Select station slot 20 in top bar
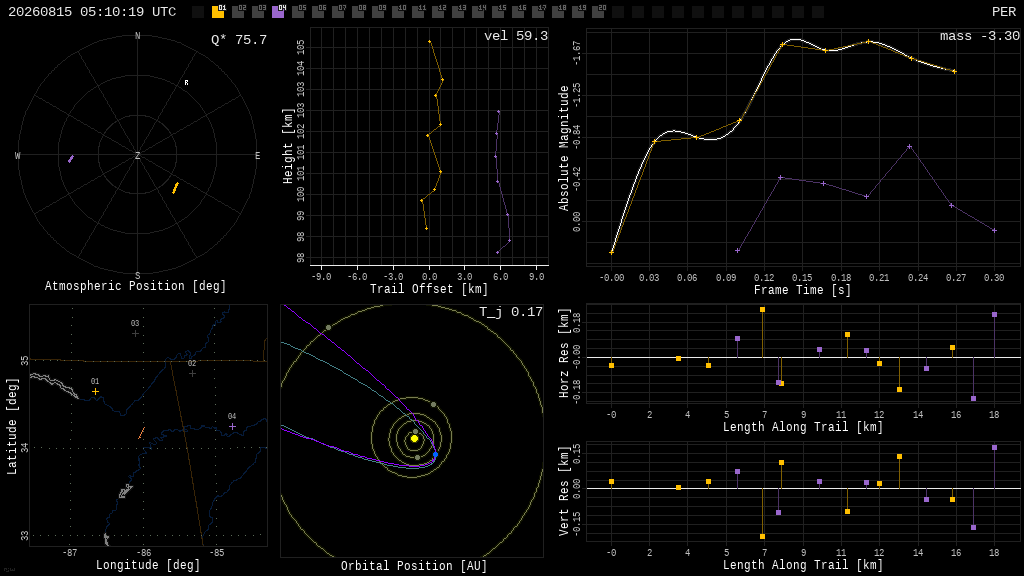This screenshot has width=1024, height=576. pos(598,12)
